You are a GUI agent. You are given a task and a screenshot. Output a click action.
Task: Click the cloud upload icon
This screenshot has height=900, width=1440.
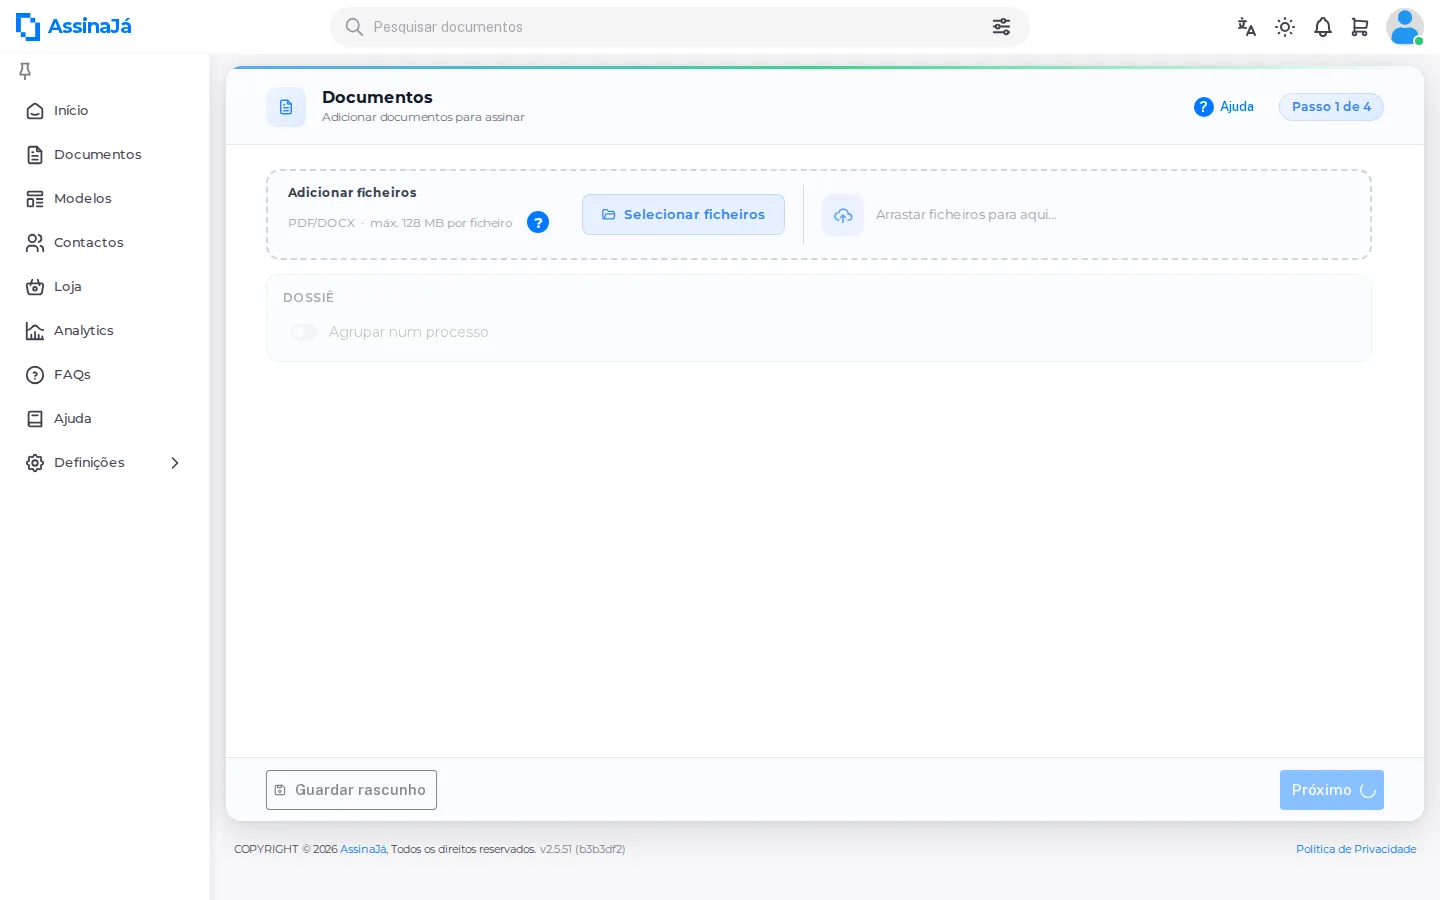coord(843,215)
